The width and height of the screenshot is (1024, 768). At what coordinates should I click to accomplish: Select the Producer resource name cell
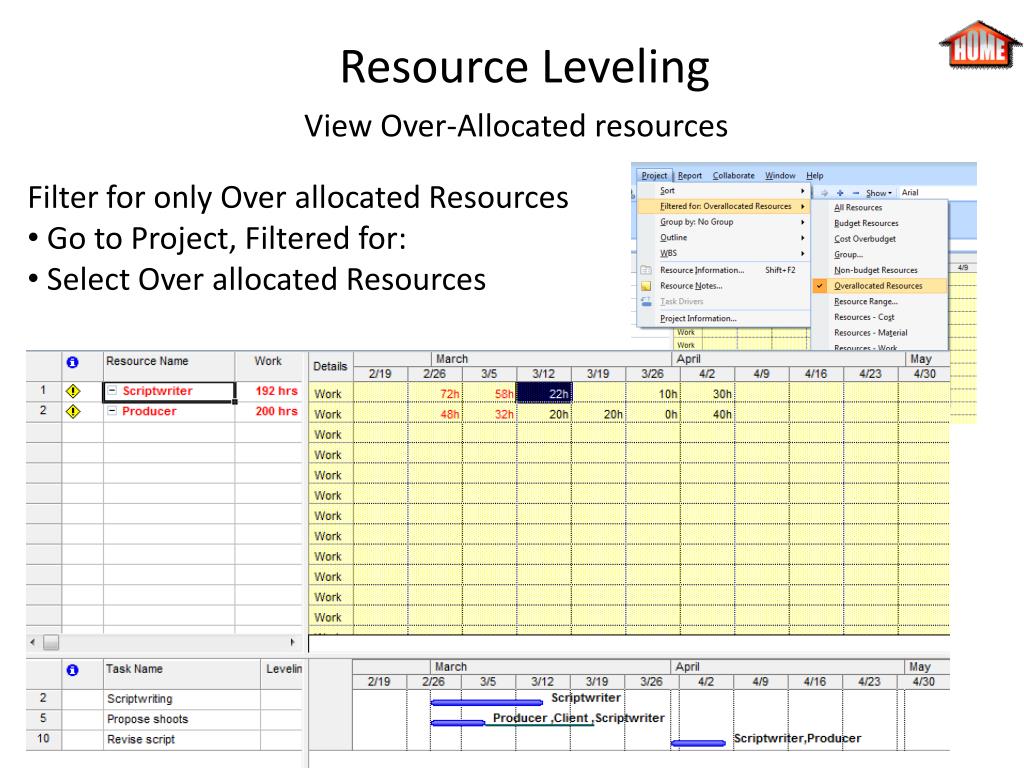click(x=169, y=411)
